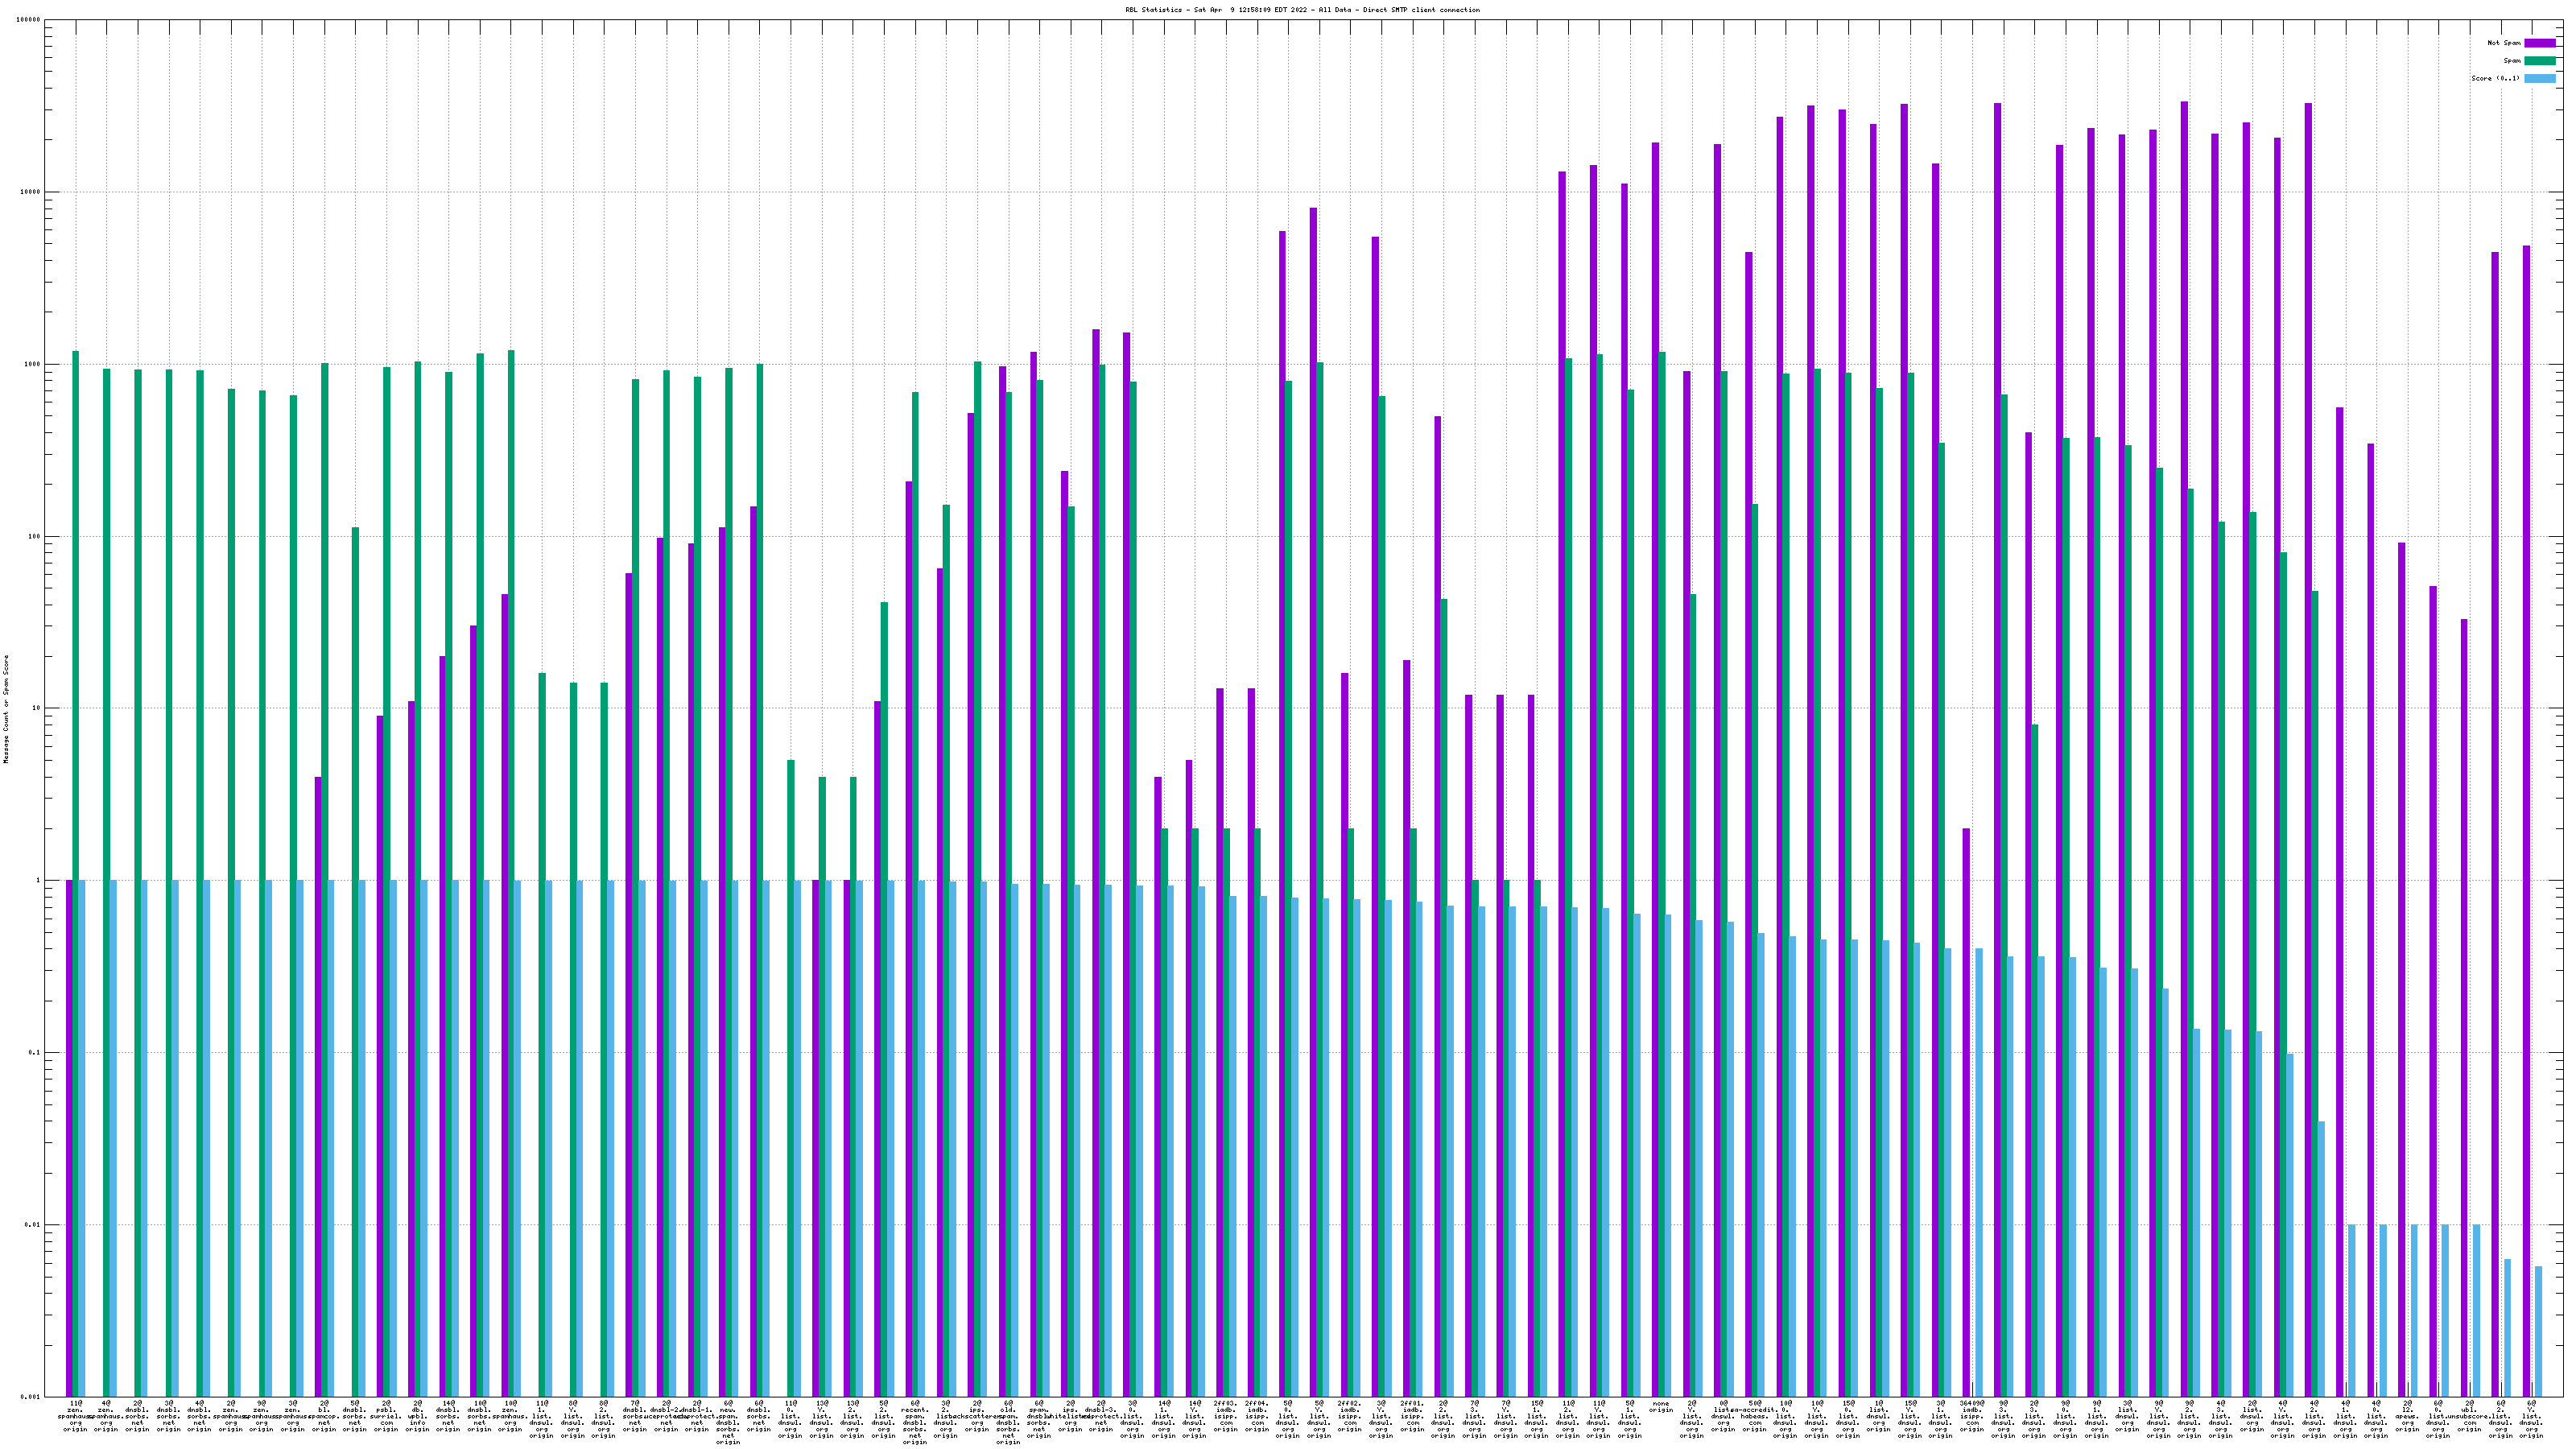Click the 'none origin' x-axis label
Viewport: 2576px width, 1449px height.
click(x=1661, y=1408)
